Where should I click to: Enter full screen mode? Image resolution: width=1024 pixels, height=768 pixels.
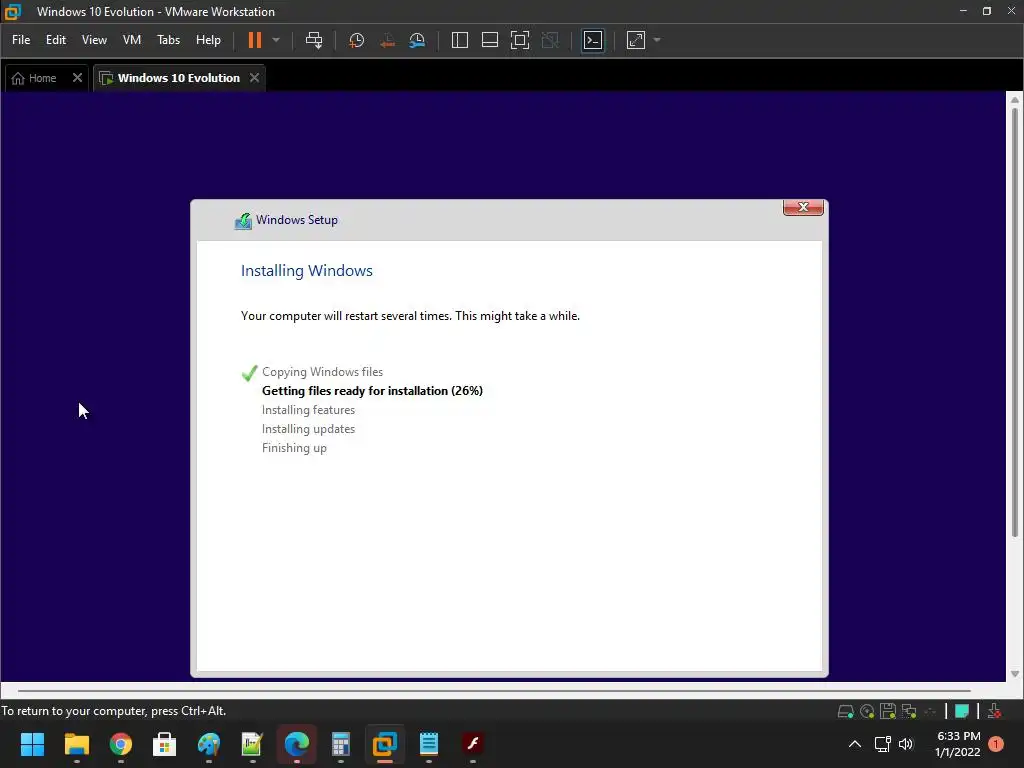point(520,40)
